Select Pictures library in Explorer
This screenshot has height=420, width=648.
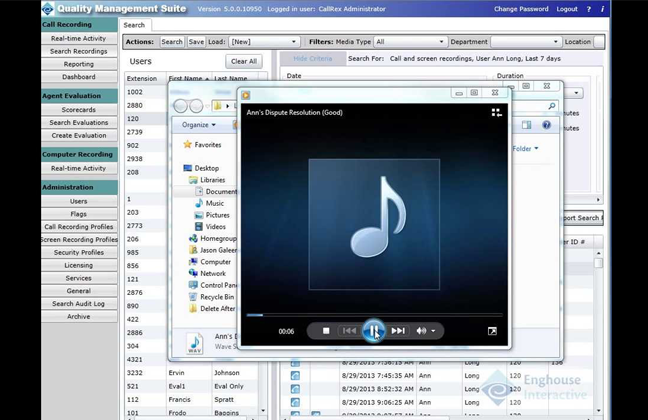point(212,215)
